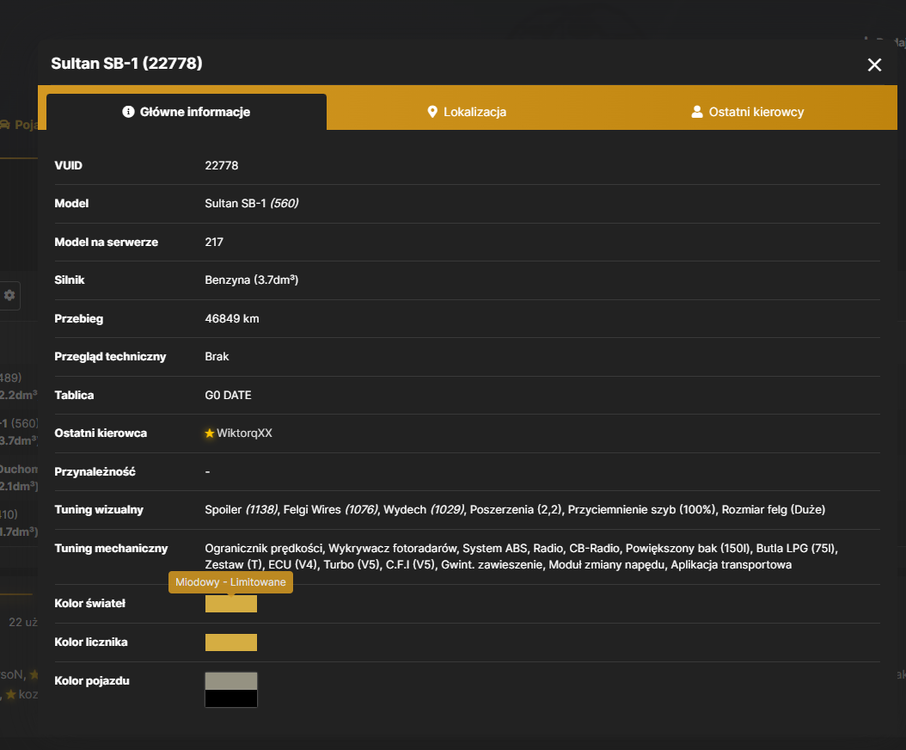Close the Sultan SB-1 dialog
906x750 pixels.
tap(874, 65)
